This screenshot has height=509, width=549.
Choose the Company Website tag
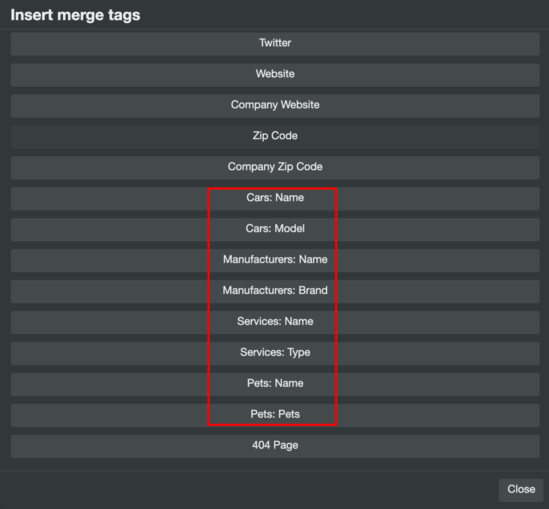(275, 105)
